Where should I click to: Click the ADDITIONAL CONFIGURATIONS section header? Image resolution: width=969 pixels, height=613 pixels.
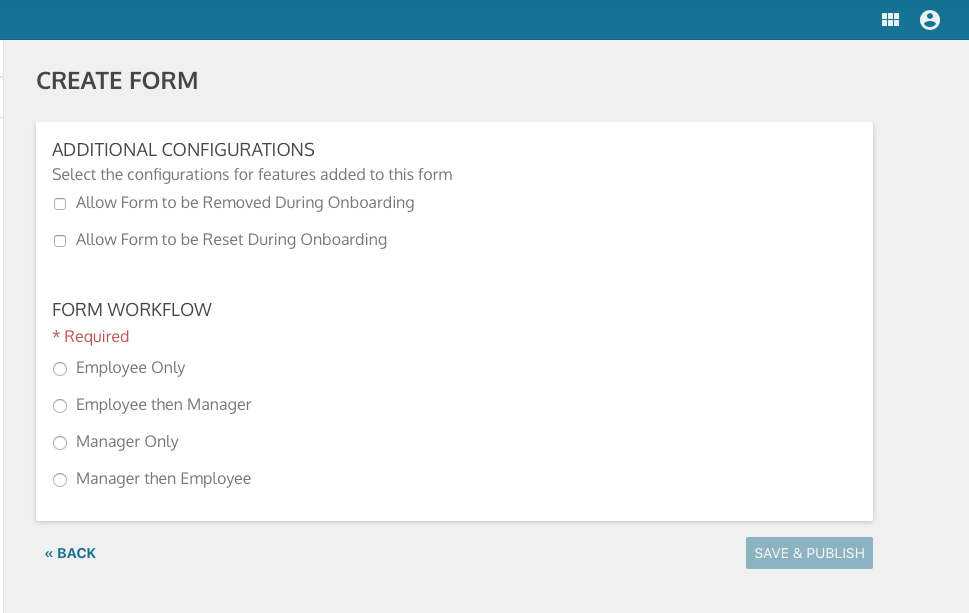pos(182,149)
